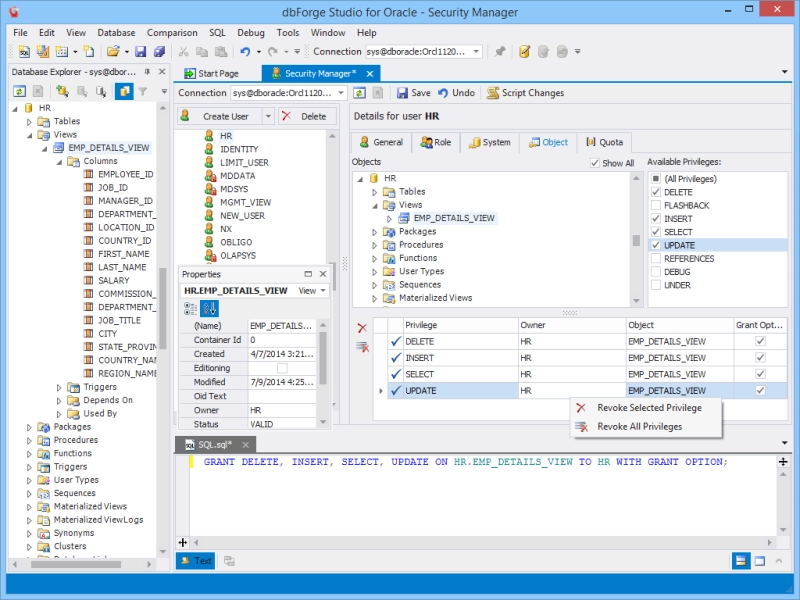Viewport: 800px width, 600px height.
Task: Click the Alphabetical sort icon in Properties panel
Action: pyautogui.click(x=209, y=308)
